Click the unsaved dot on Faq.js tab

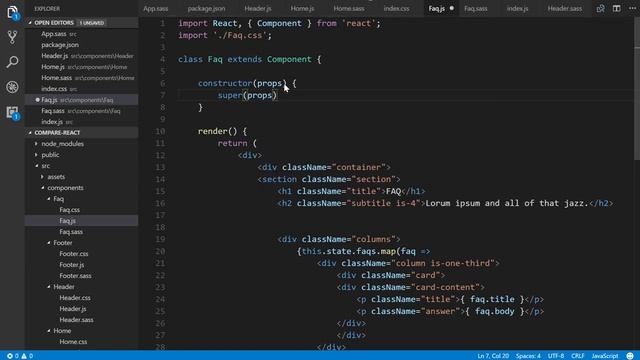pyautogui.click(x=452, y=8)
